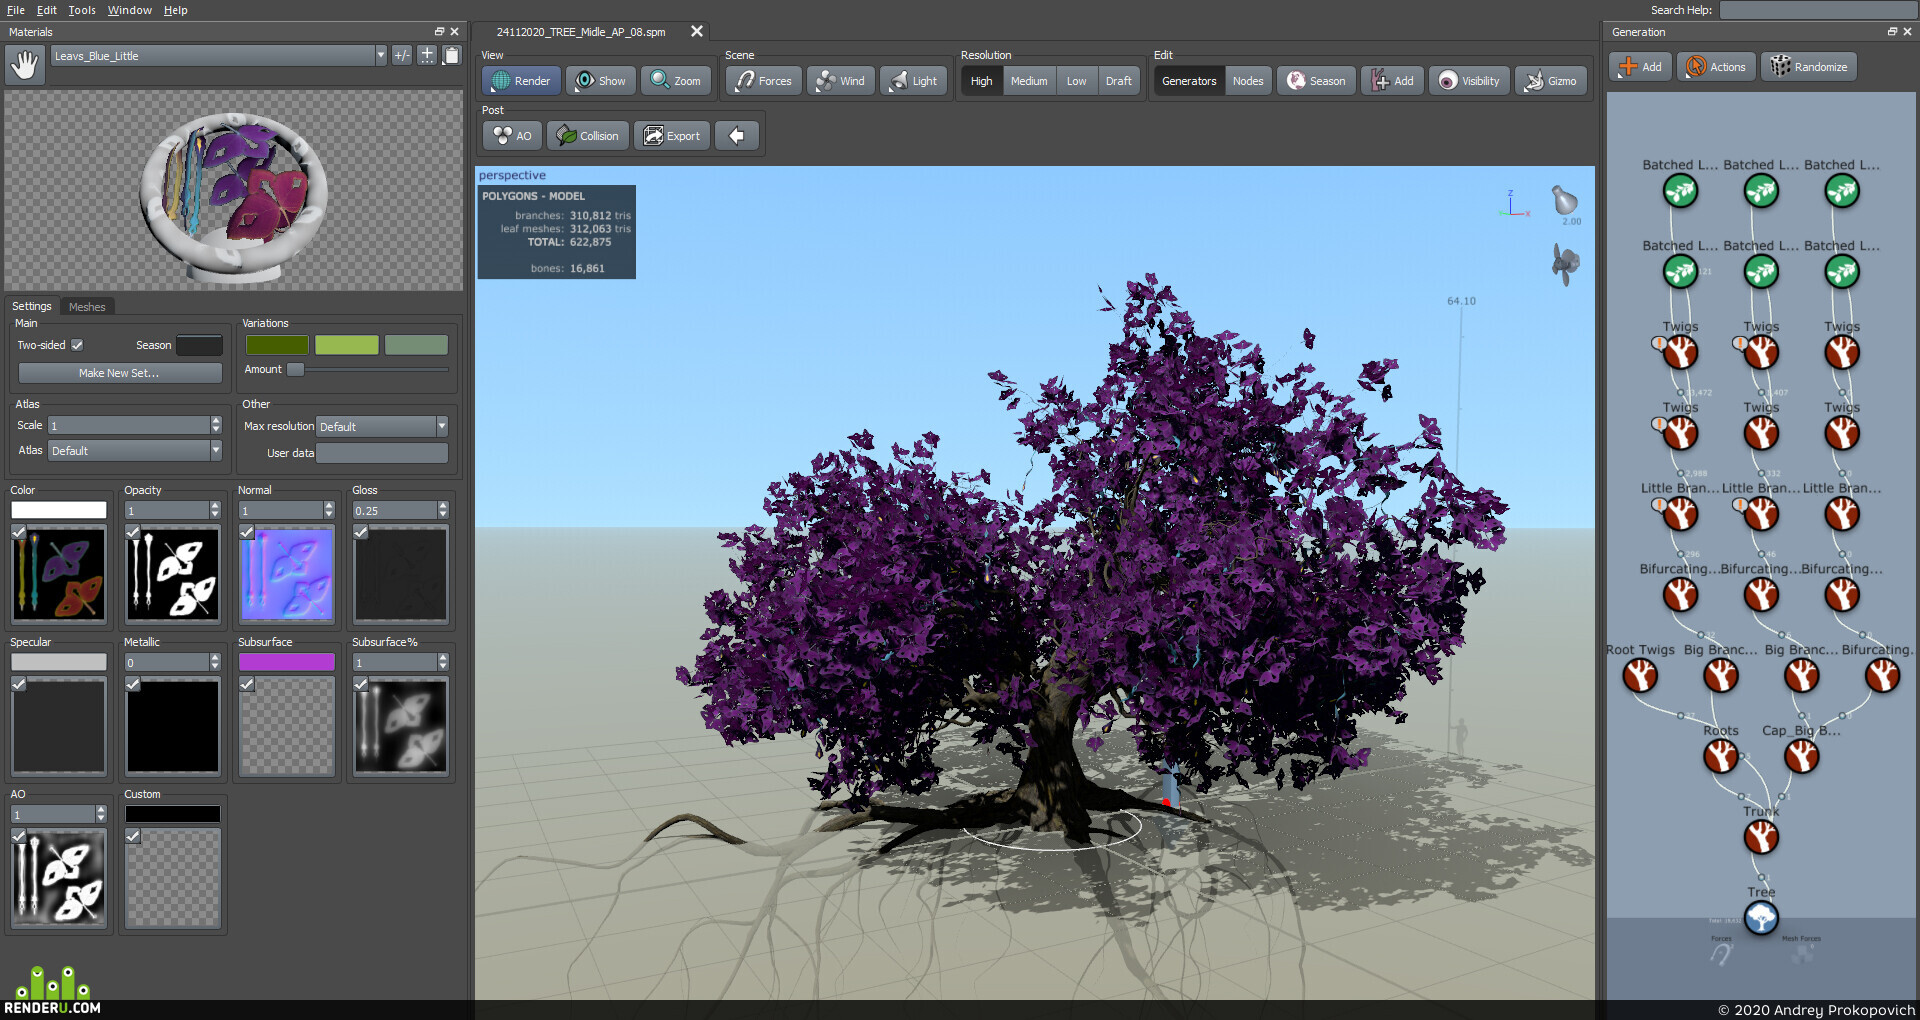Click the Make New Set button
Viewport: 1920px width, 1020px height.
tap(120, 373)
